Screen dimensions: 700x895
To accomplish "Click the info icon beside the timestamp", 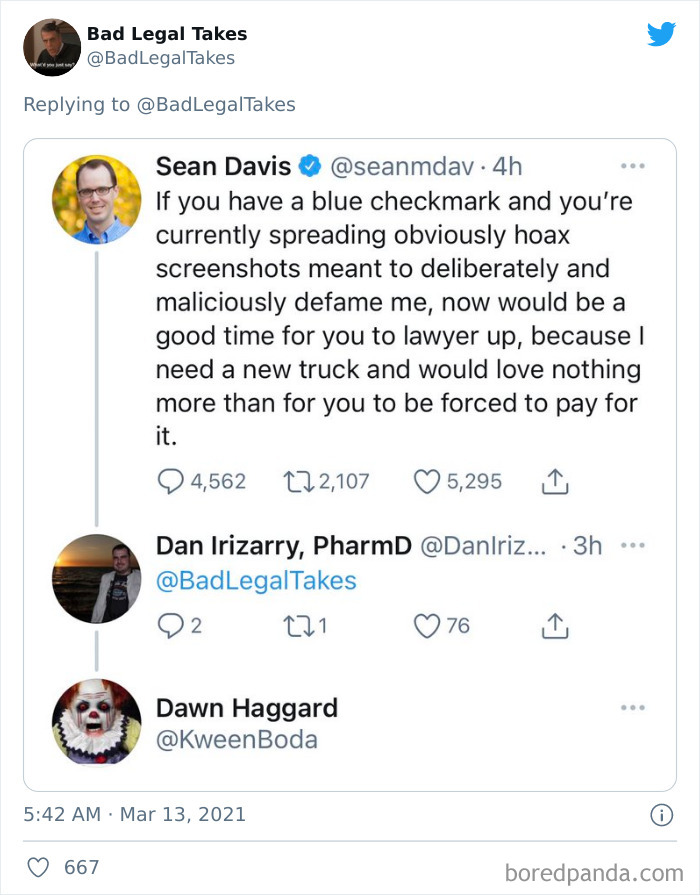I will click(x=661, y=815).
